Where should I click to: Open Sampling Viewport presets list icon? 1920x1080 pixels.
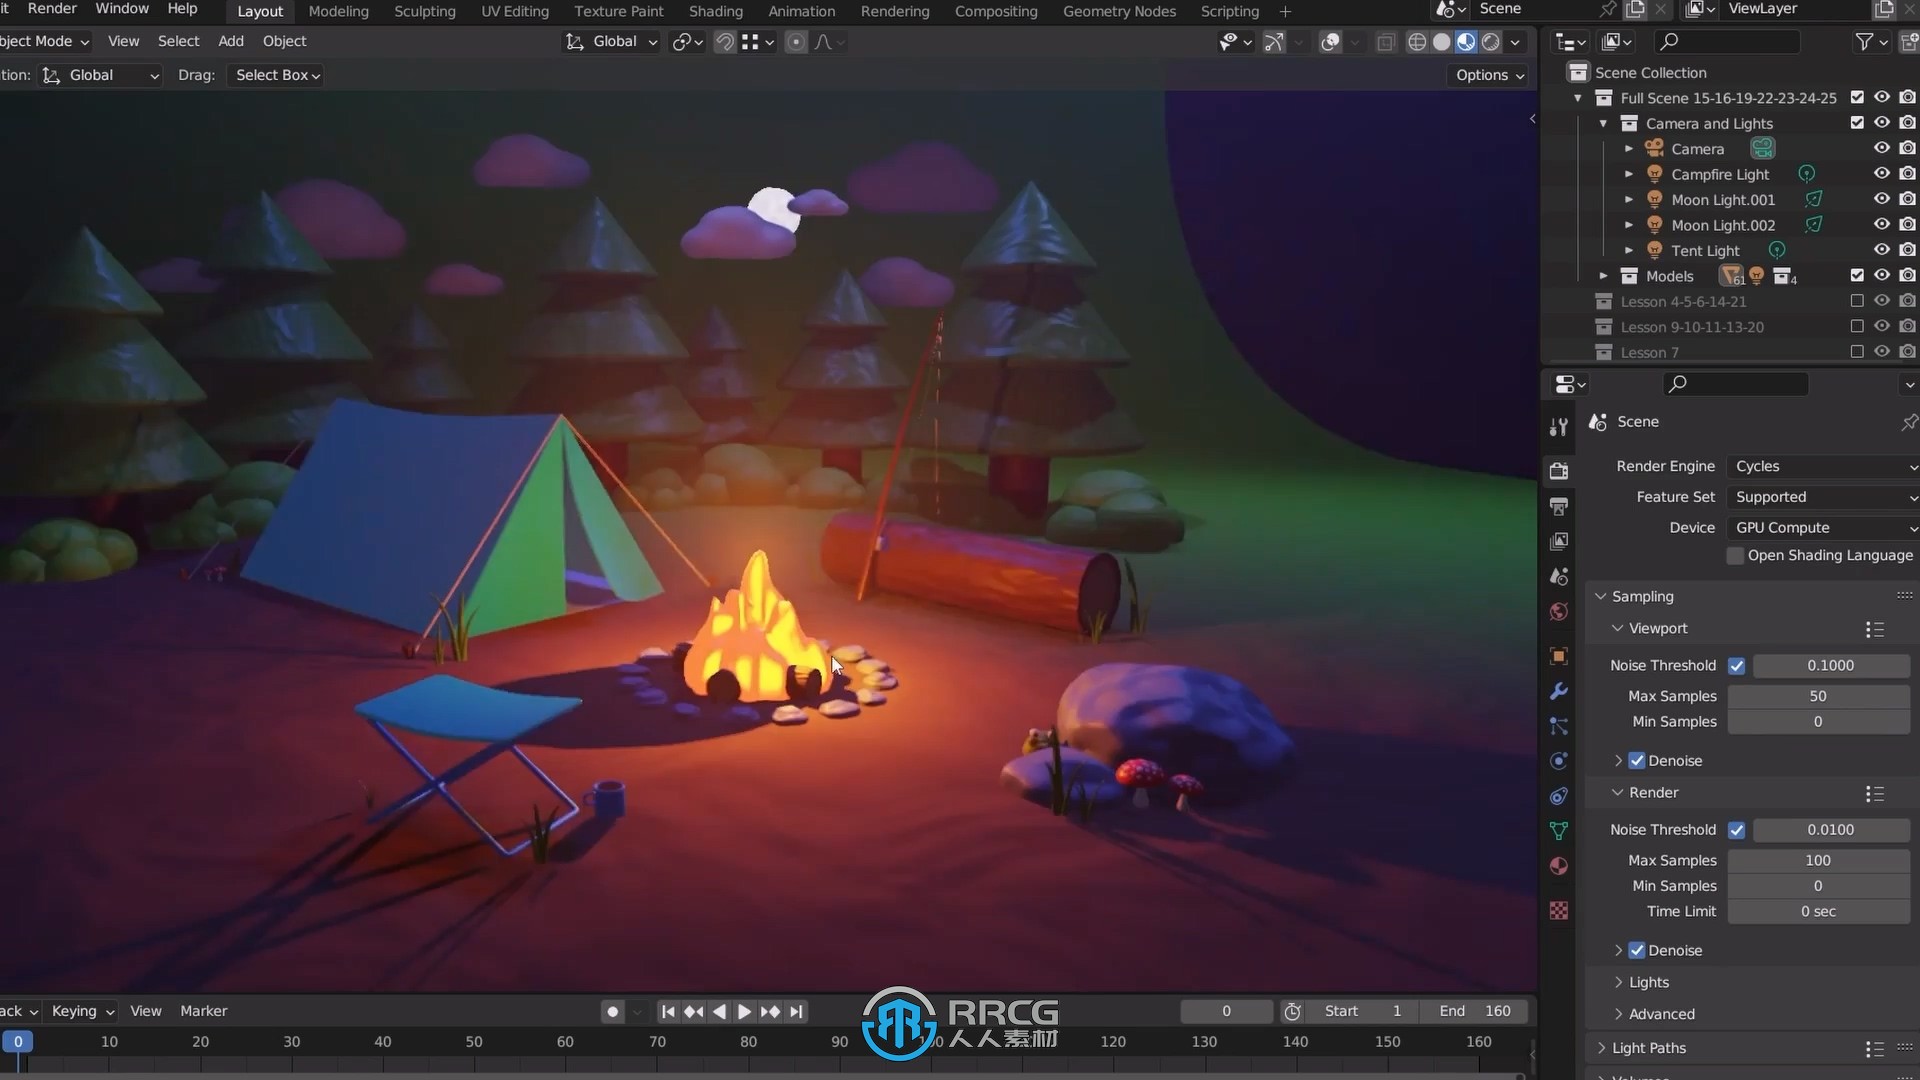(x=1874, y=629)
